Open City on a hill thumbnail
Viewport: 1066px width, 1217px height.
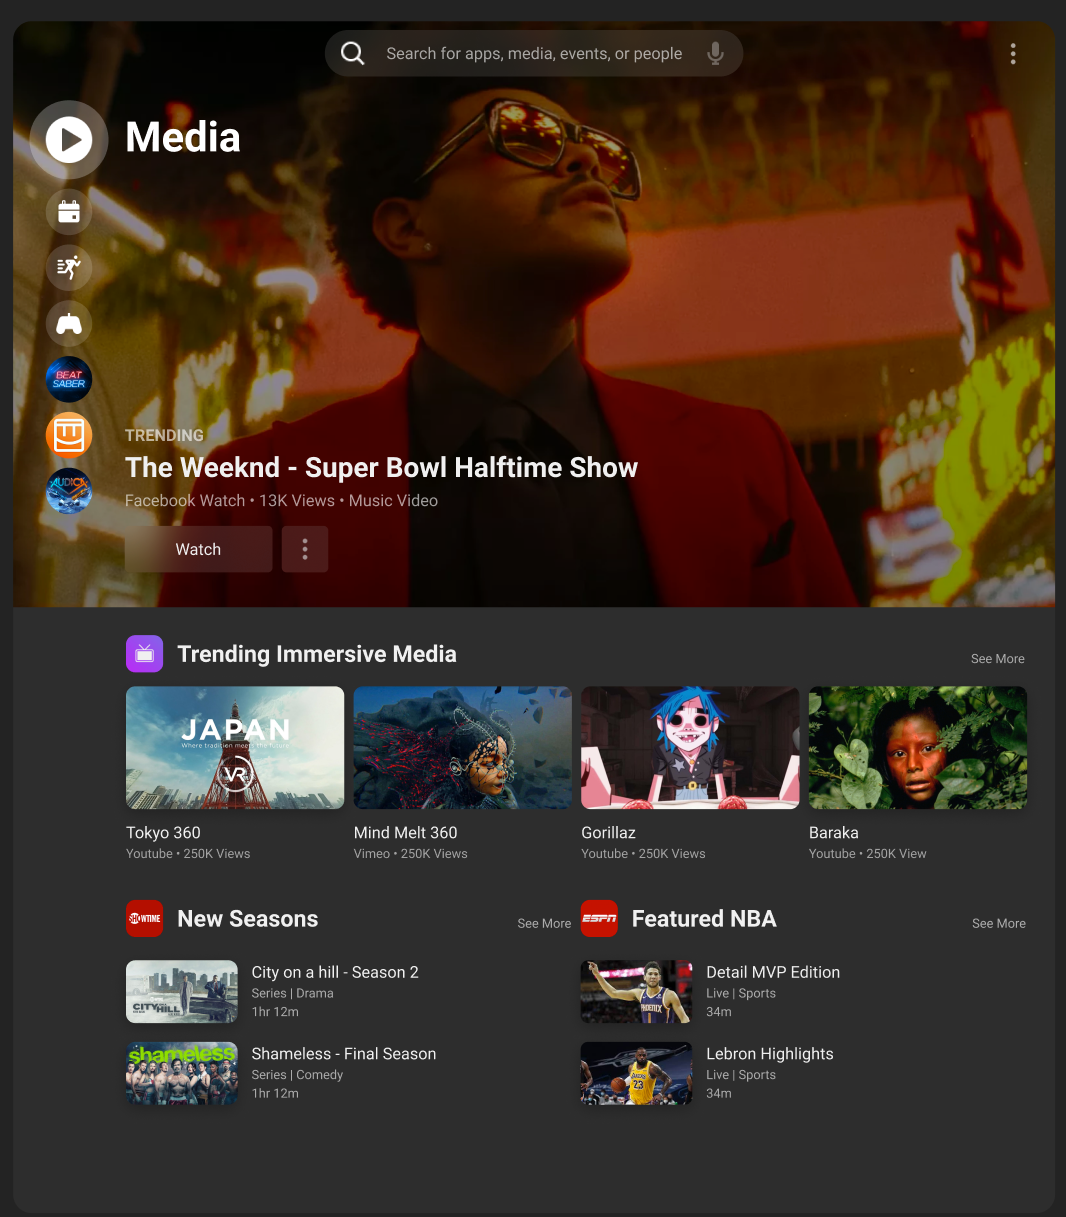[x=182, y=992]
